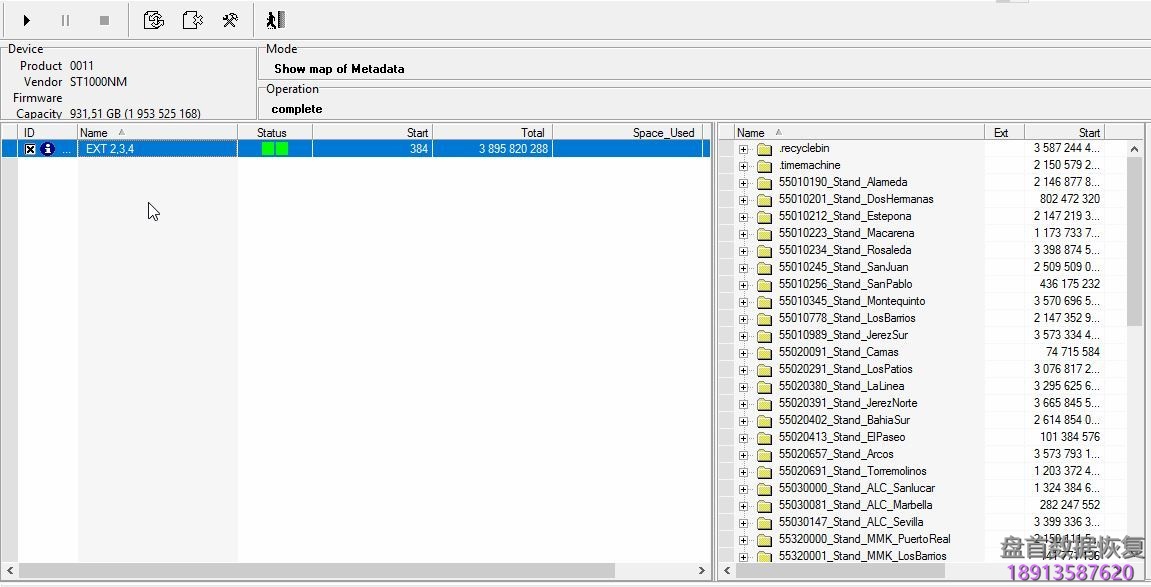The image size is (1151, 587).
Task: Toggle the checkbox for partition EXT 2,3,4
Action: pyautogui.click(x=29, y=148)
